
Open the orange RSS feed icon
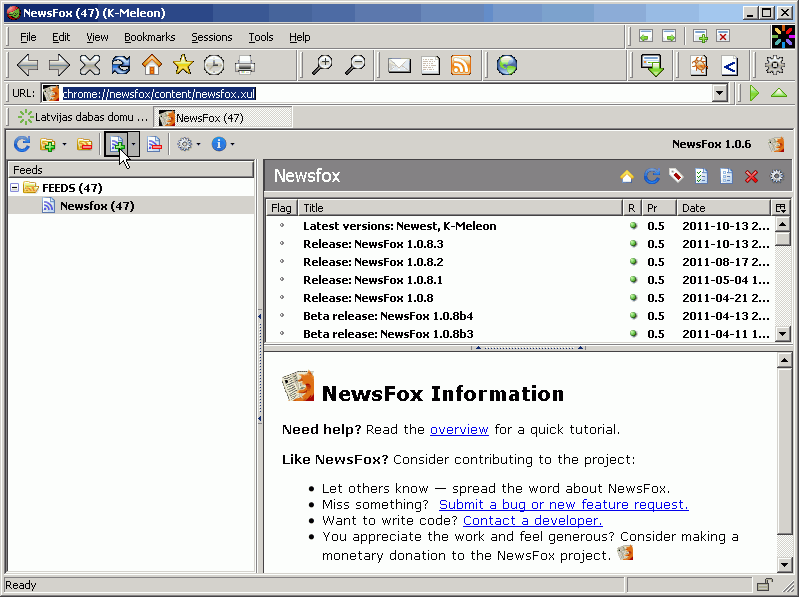461,65
